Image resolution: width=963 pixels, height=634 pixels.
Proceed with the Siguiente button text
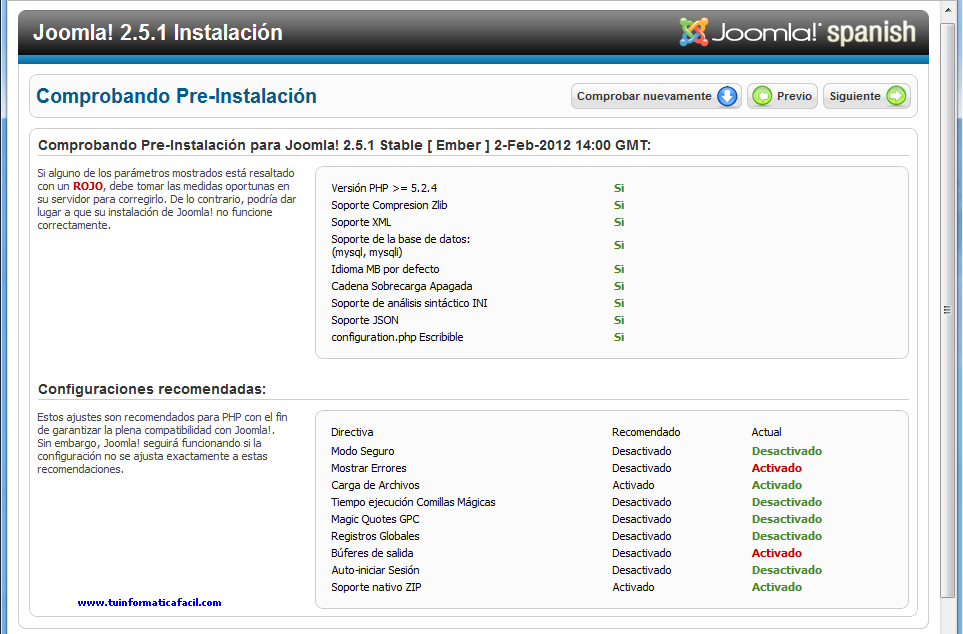[x=855, y=96]
